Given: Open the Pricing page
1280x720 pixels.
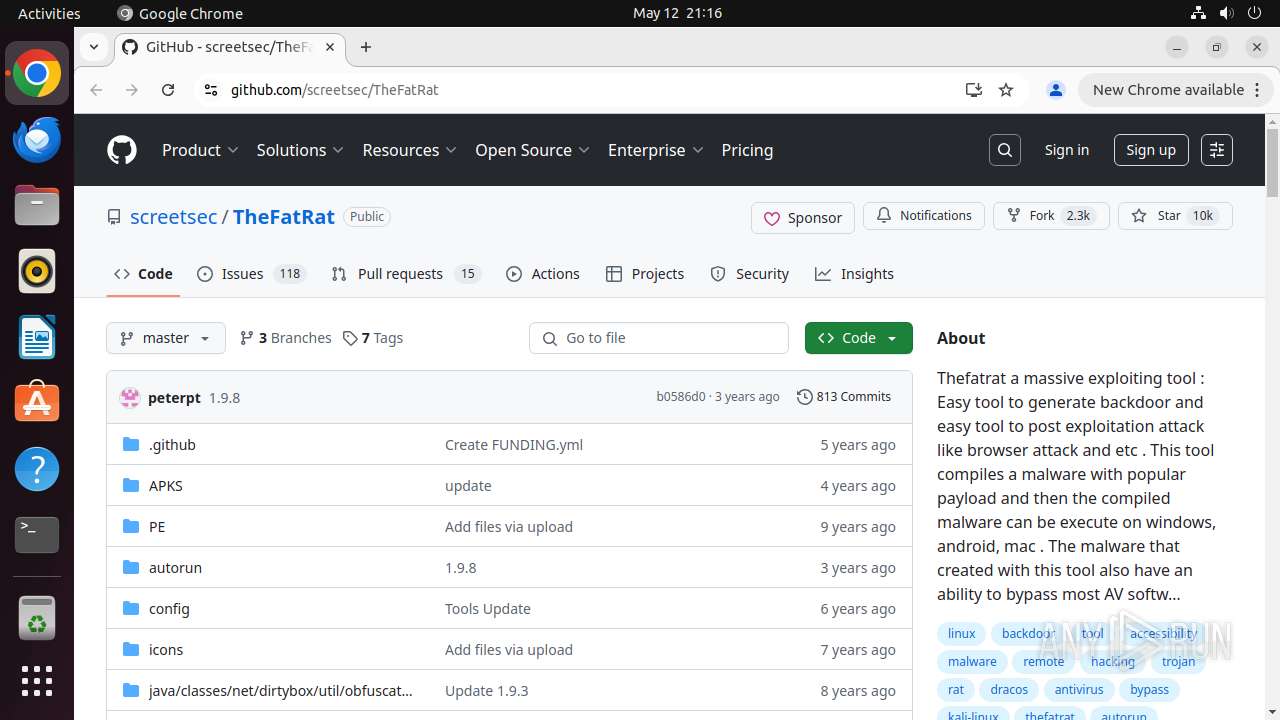Looking at the screenshot, I should click(x=747, y=150).
